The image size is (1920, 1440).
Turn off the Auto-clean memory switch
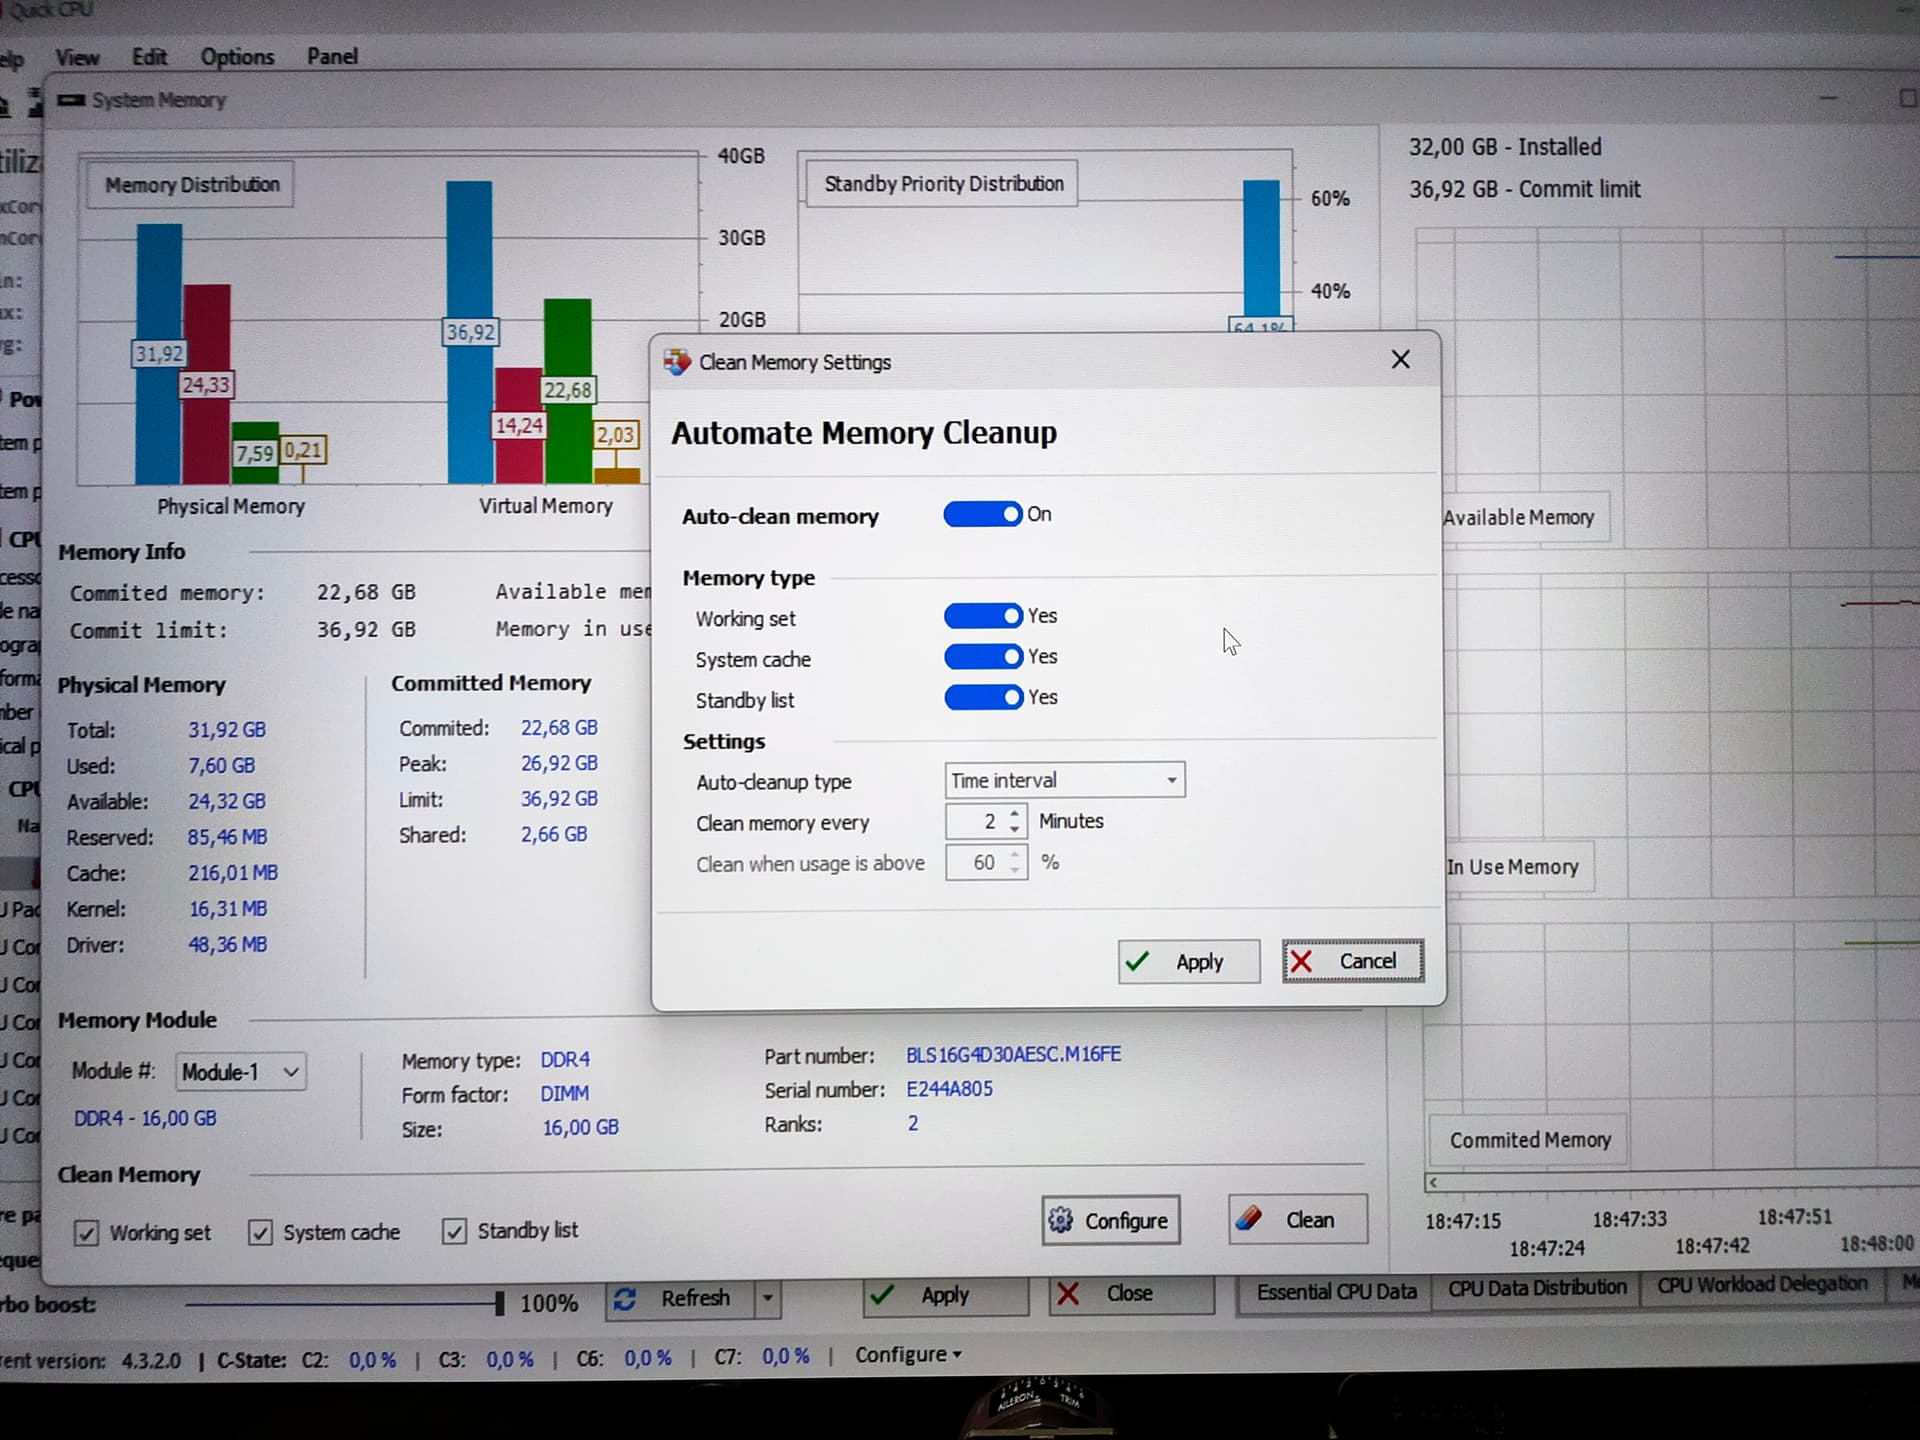[x=983, y=514]
